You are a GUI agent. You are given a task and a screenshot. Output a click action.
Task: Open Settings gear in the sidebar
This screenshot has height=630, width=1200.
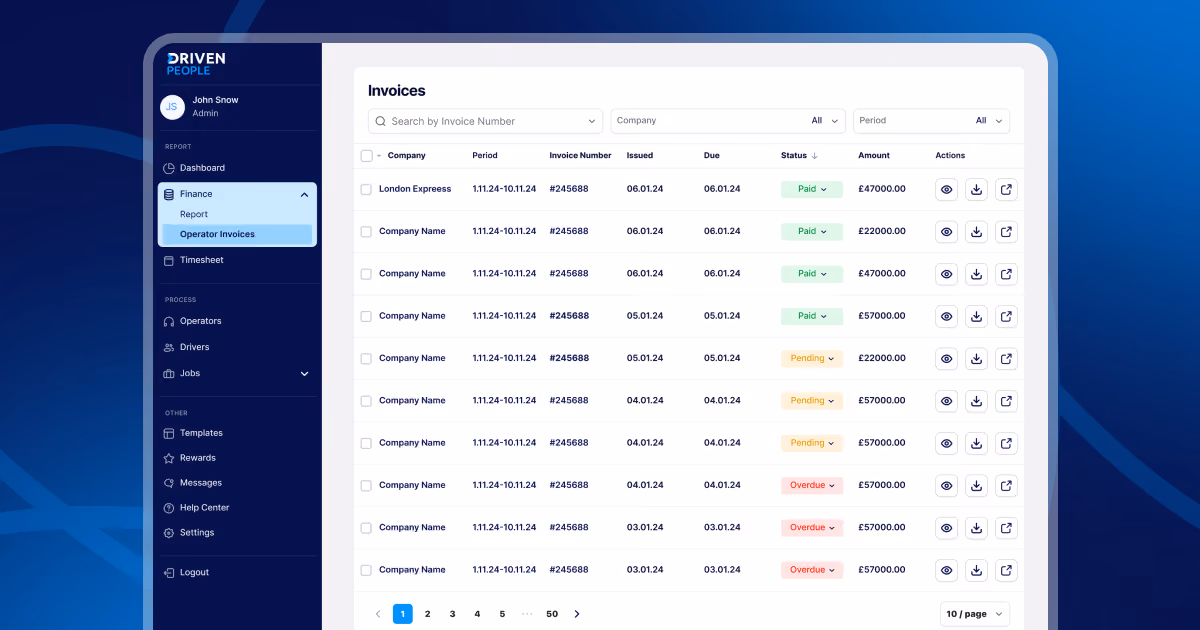169,533
